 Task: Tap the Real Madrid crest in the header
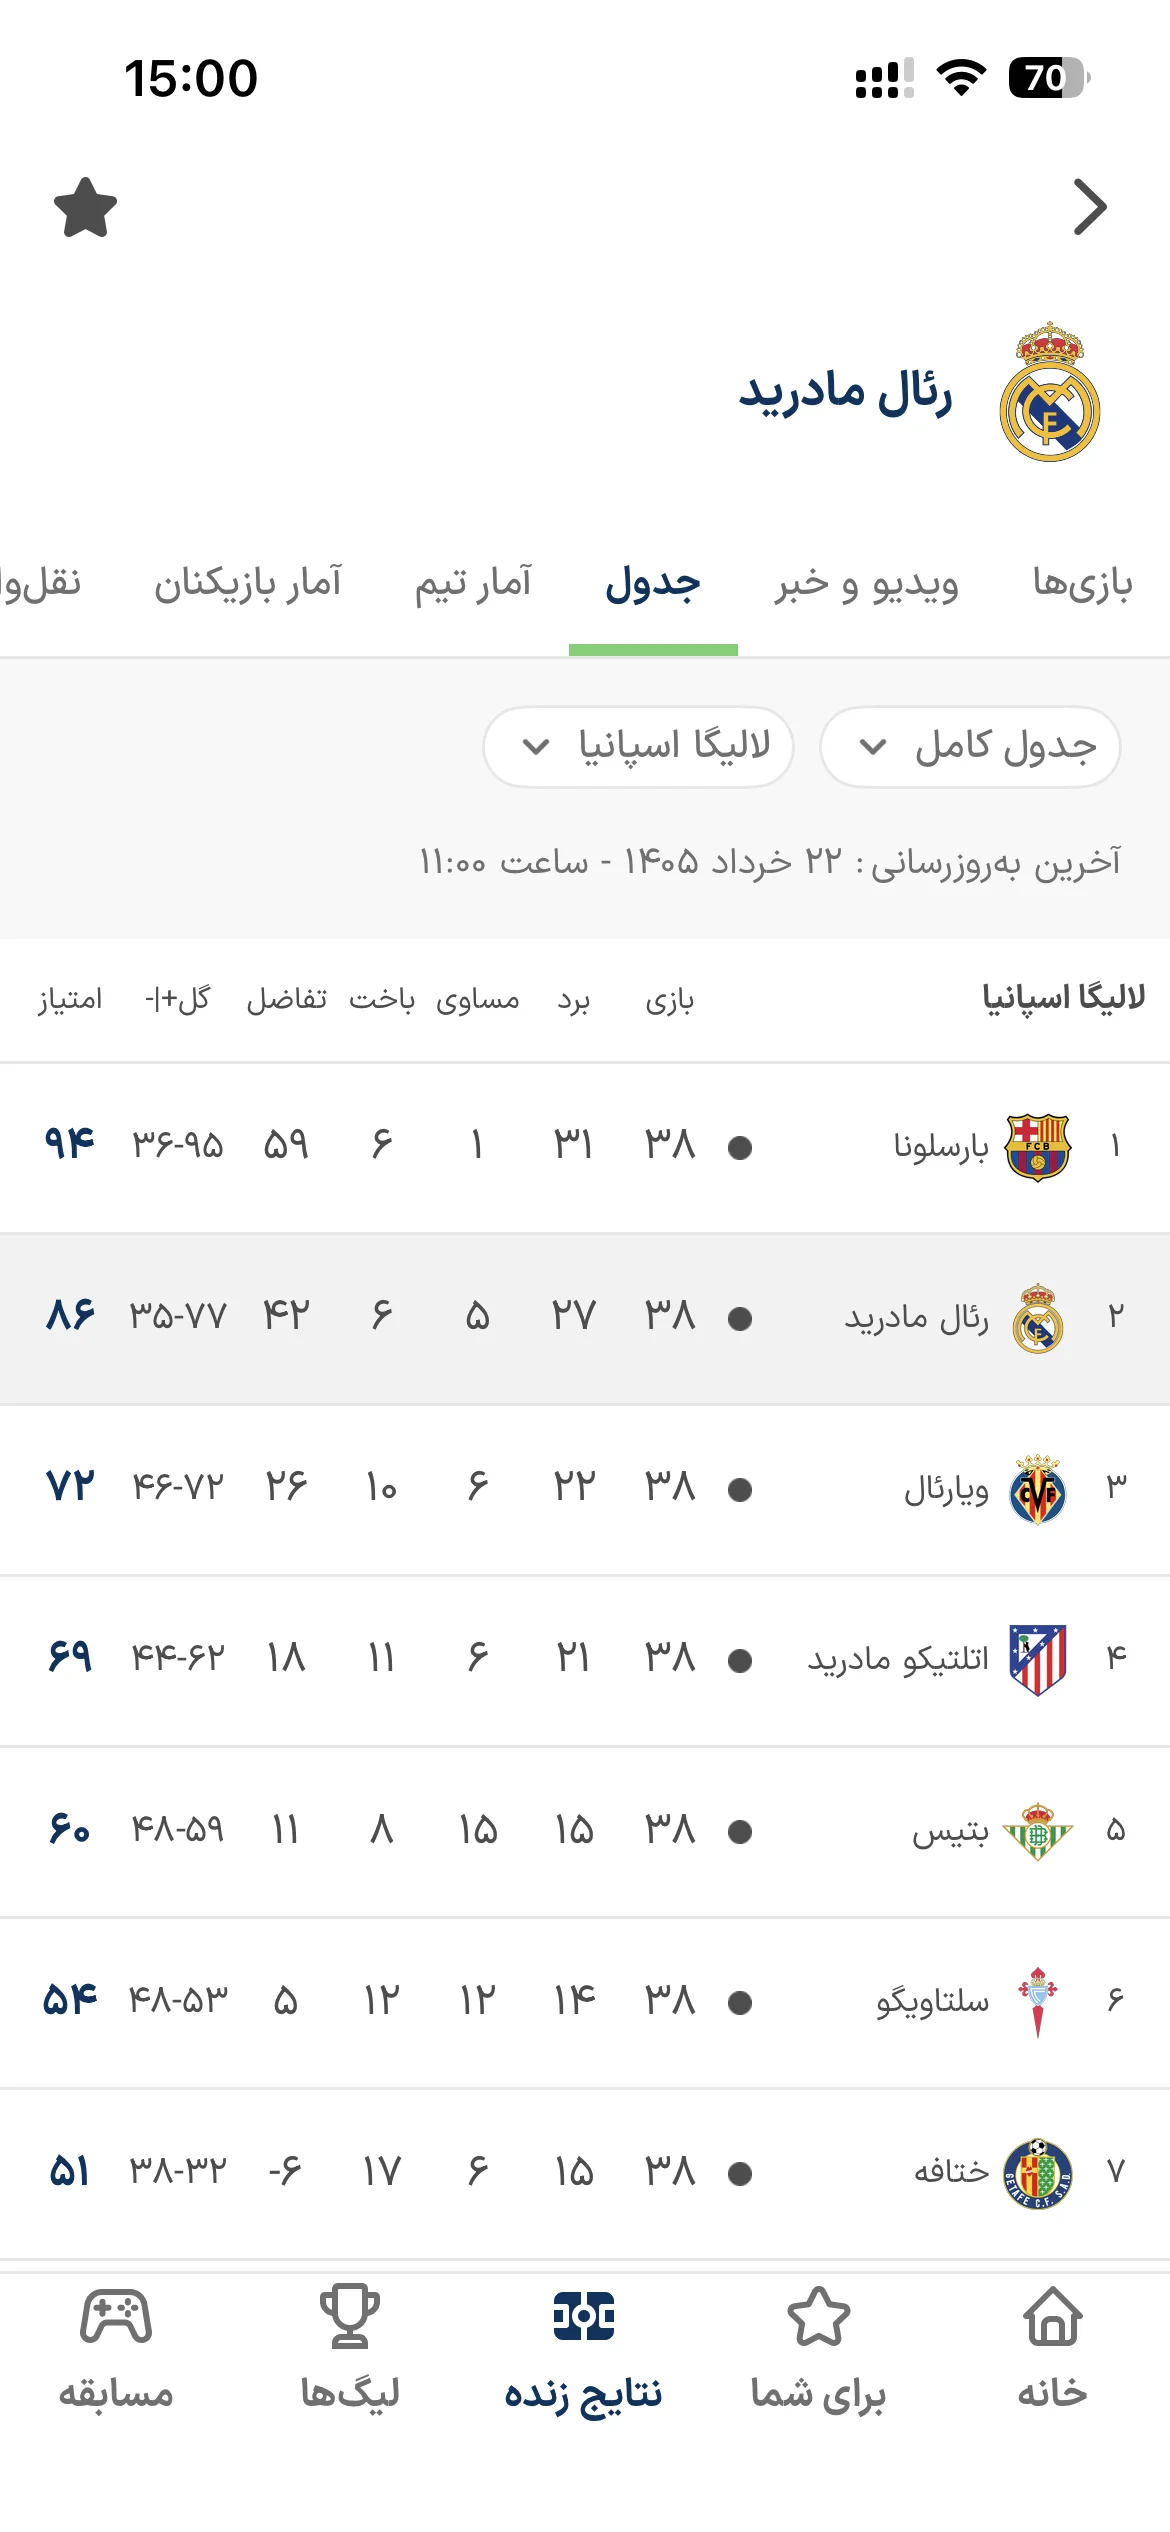pyautogui.click(x=1049, y=392)
